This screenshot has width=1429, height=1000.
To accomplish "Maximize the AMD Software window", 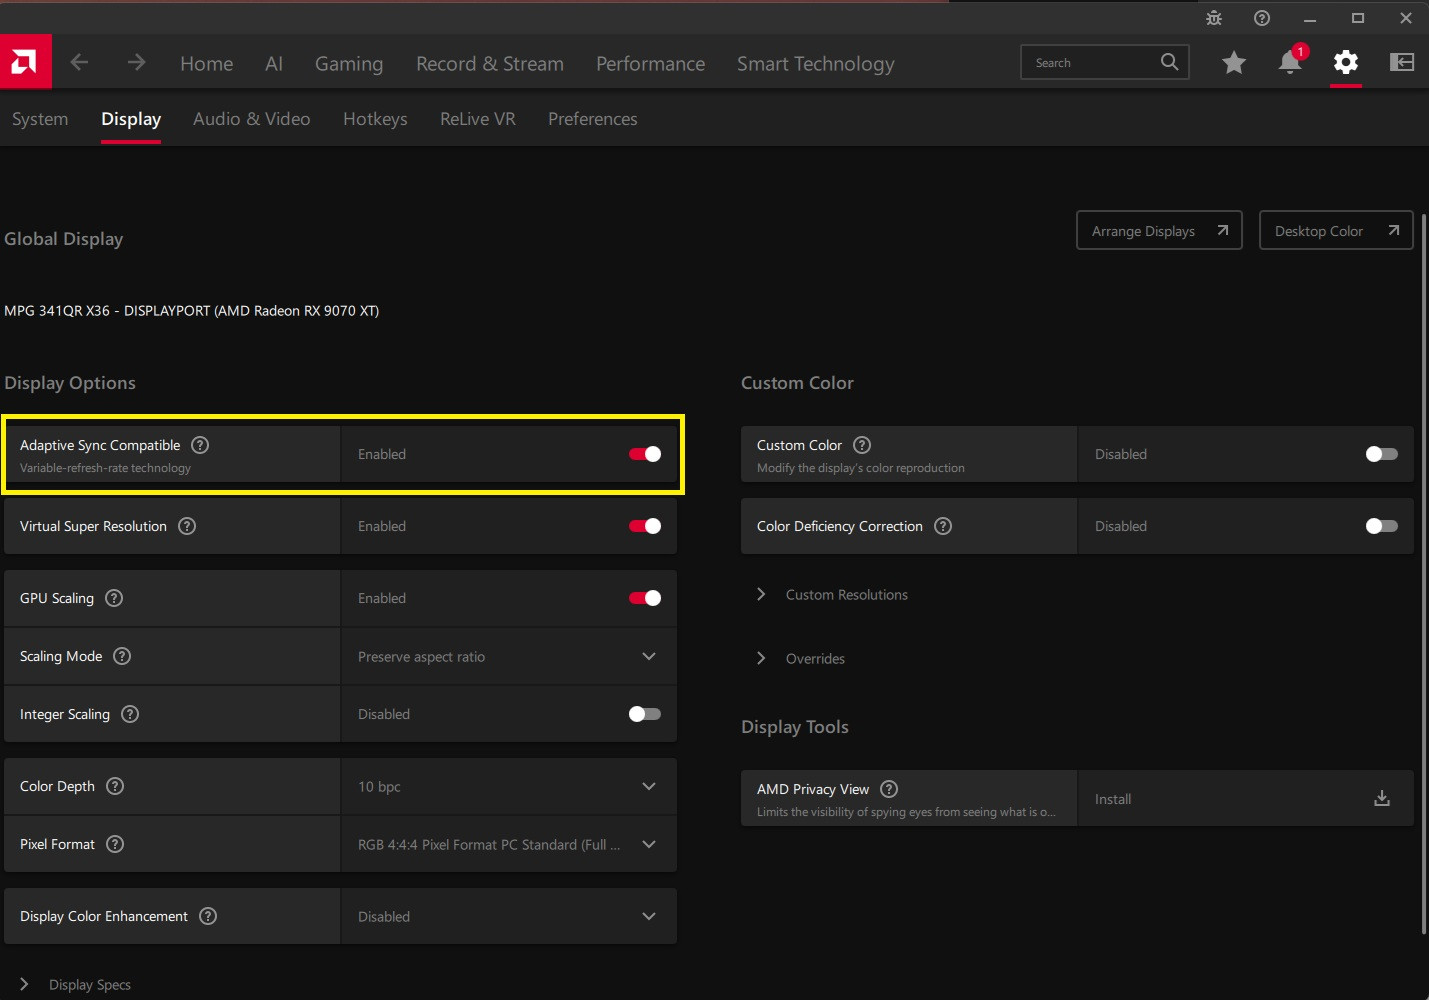I will click(x=1358, y=18).
